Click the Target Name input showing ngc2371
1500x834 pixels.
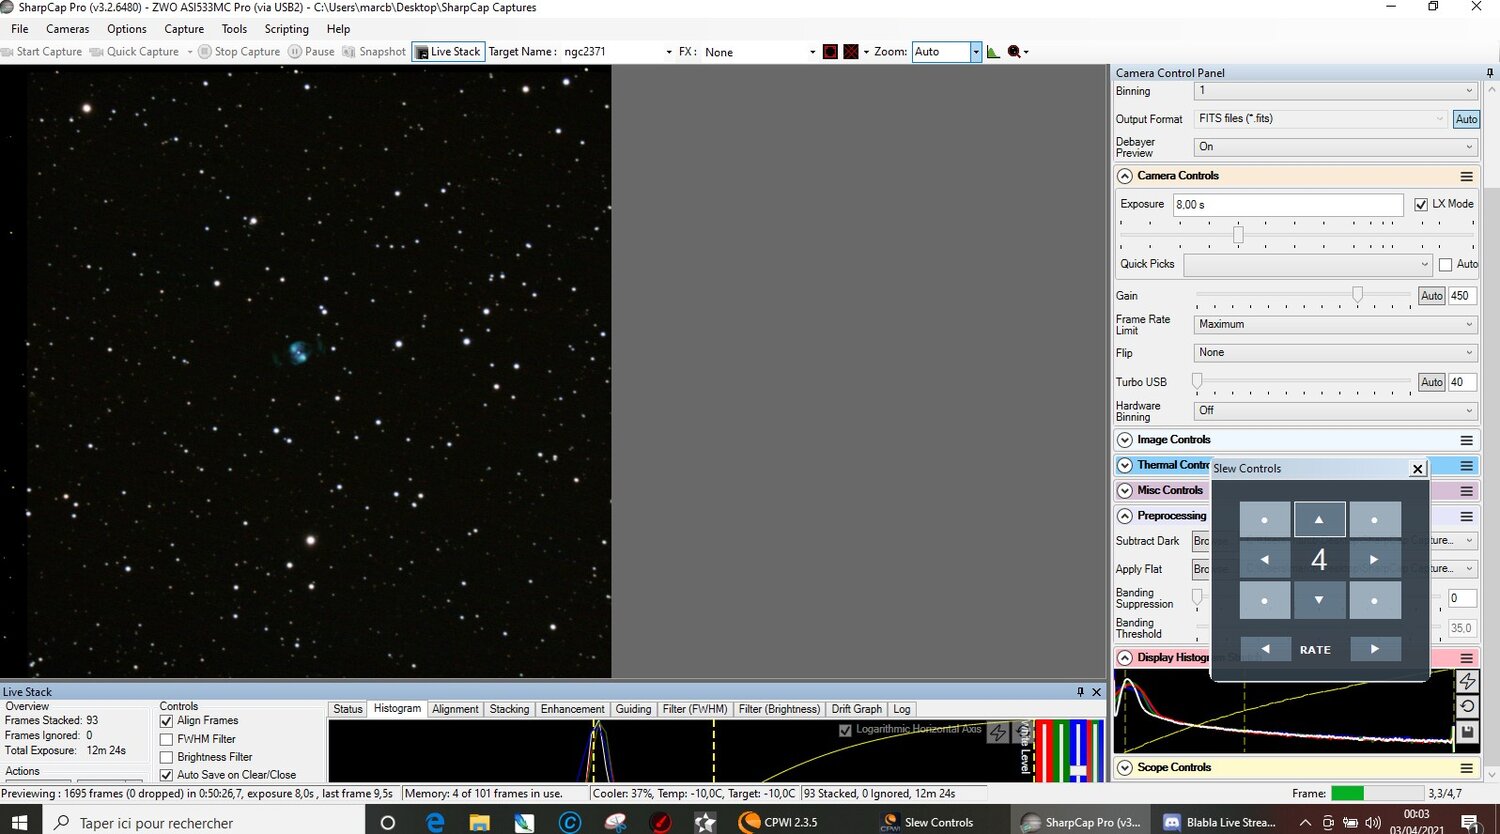610,51
